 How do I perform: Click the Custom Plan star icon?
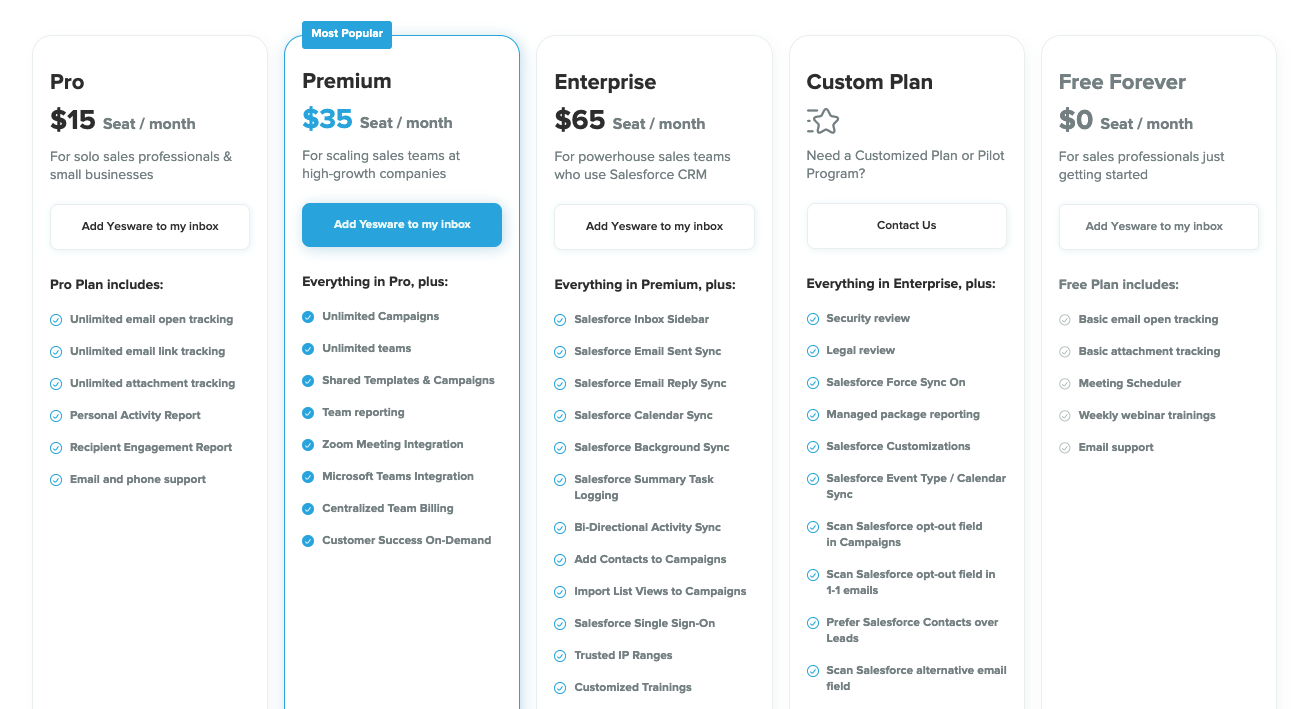click(823, 122)
